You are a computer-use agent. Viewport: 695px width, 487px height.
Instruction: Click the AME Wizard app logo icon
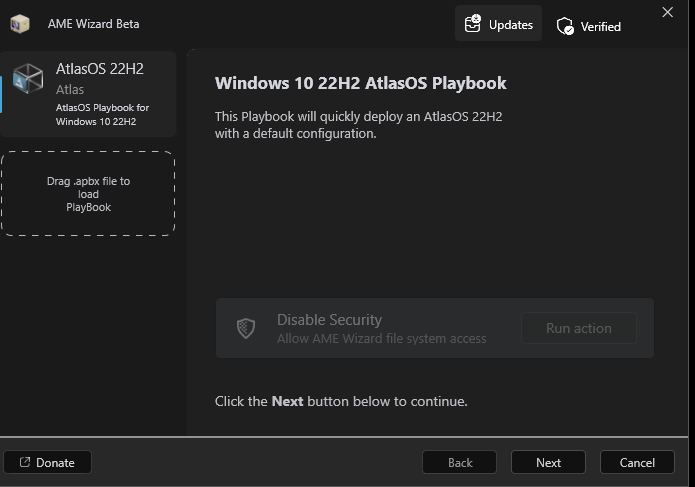20,24
